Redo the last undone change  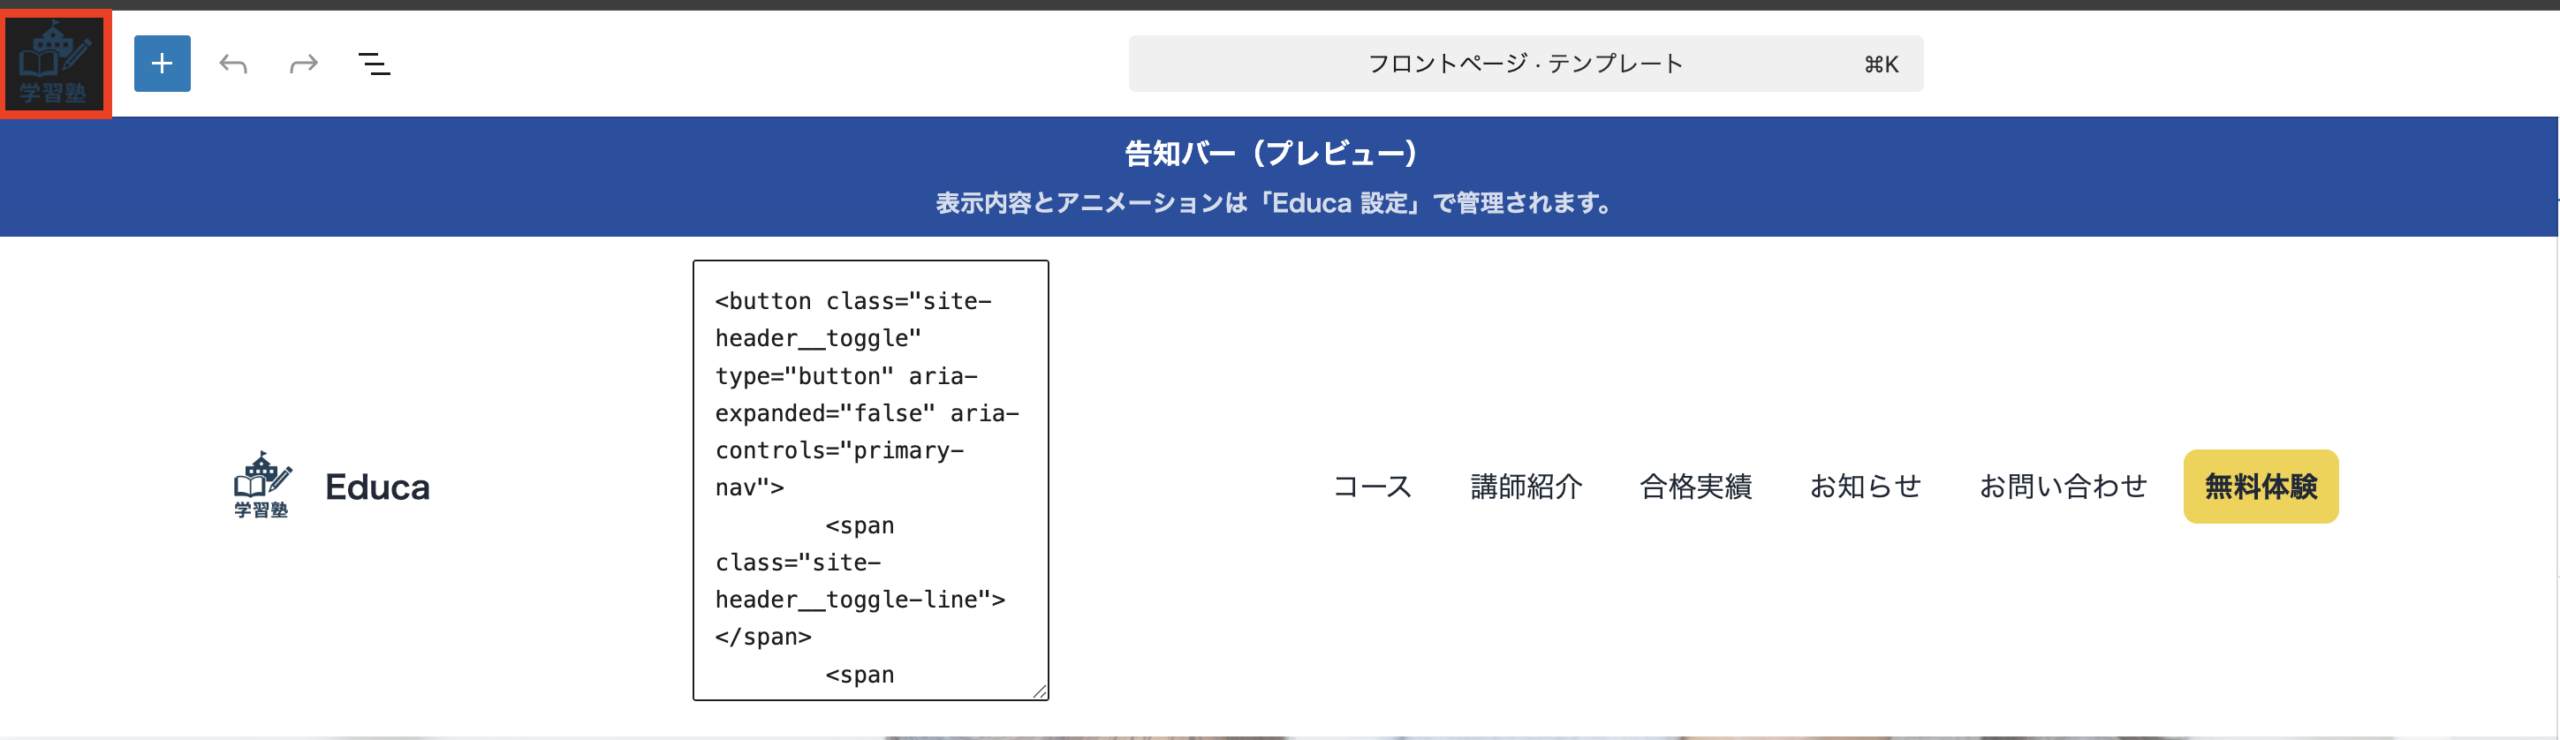[x=303, y=64]
